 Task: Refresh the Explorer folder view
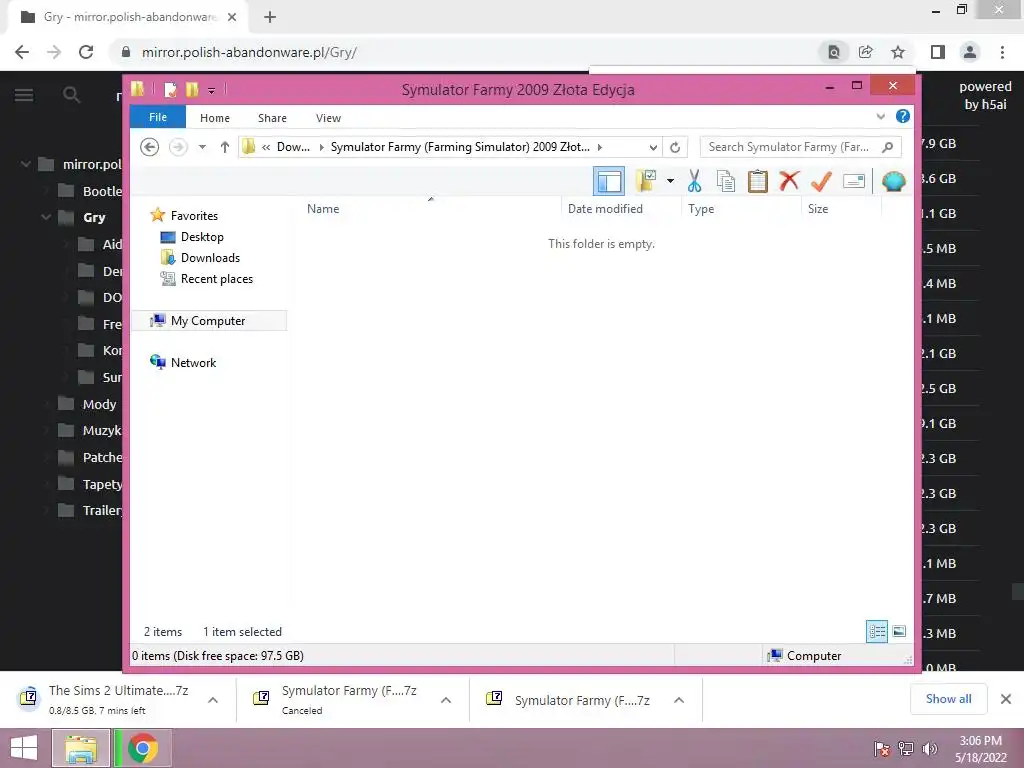click(x=675, y=148)
